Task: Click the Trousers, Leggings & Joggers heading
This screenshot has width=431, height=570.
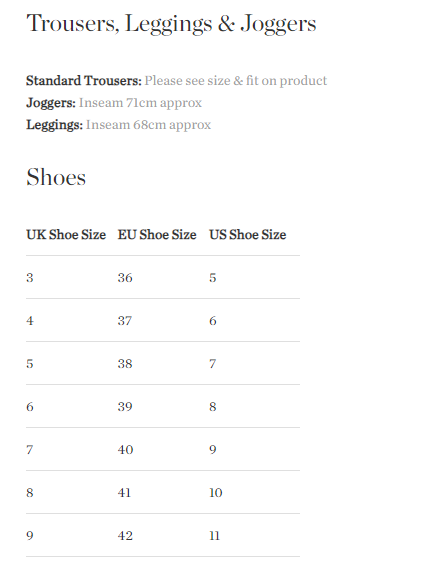Action: 171,24
